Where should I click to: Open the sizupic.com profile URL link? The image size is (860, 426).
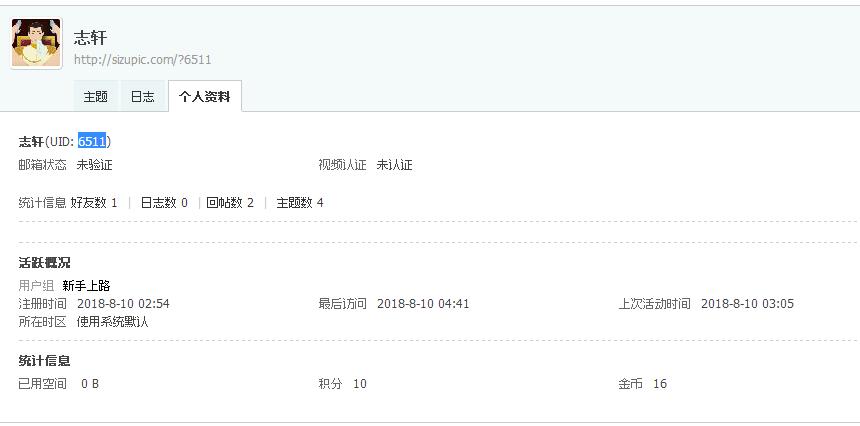click(x=142, y=60)
